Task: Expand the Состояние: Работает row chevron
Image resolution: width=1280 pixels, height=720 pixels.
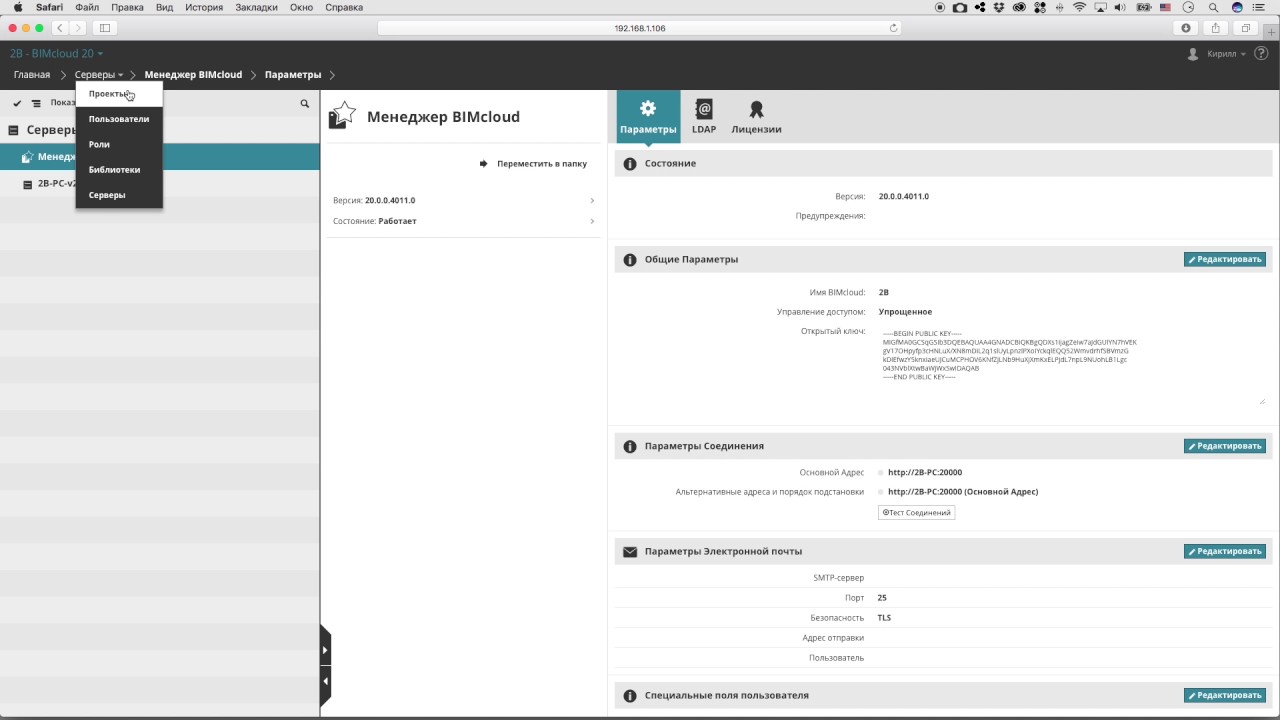Action: (x=592, y=221)
